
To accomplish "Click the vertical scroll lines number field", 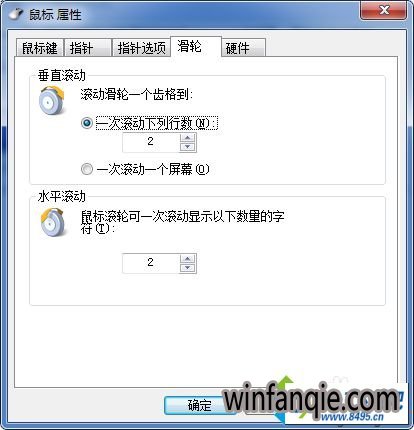I will tap(151, 142).
